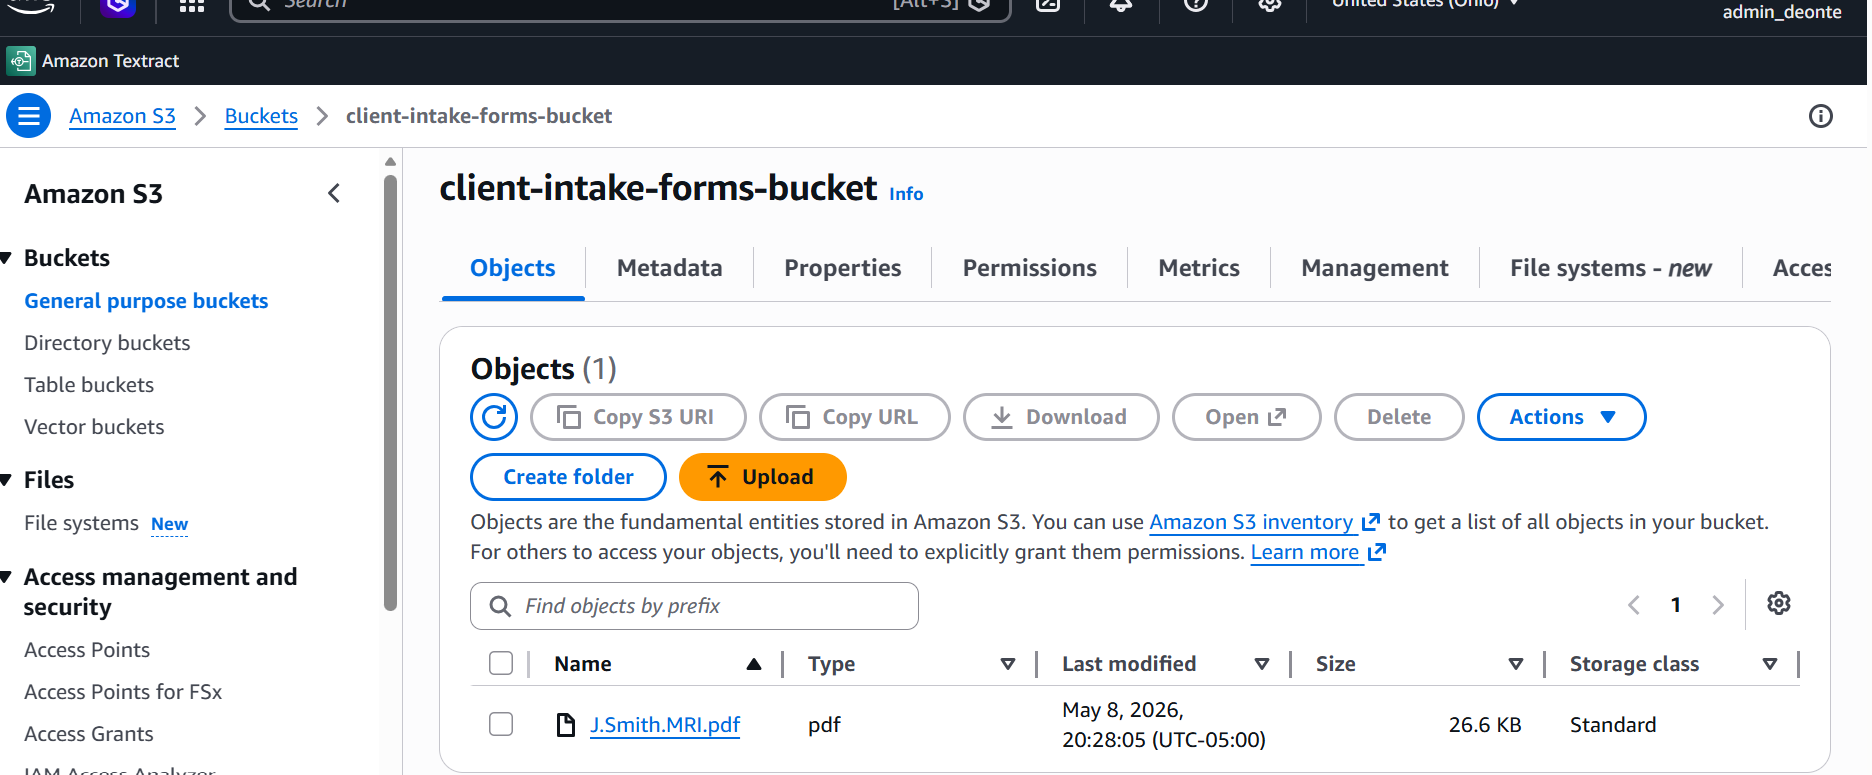
Task: Switch to the Properties tab
Action: pyautogui.click(x=843, y=268)
